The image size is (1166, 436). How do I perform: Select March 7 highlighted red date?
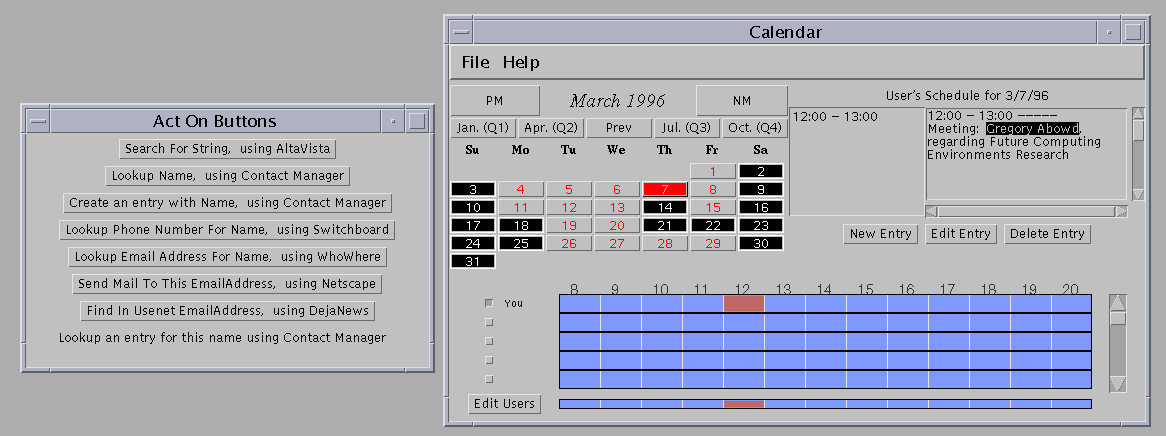point(664,189)
